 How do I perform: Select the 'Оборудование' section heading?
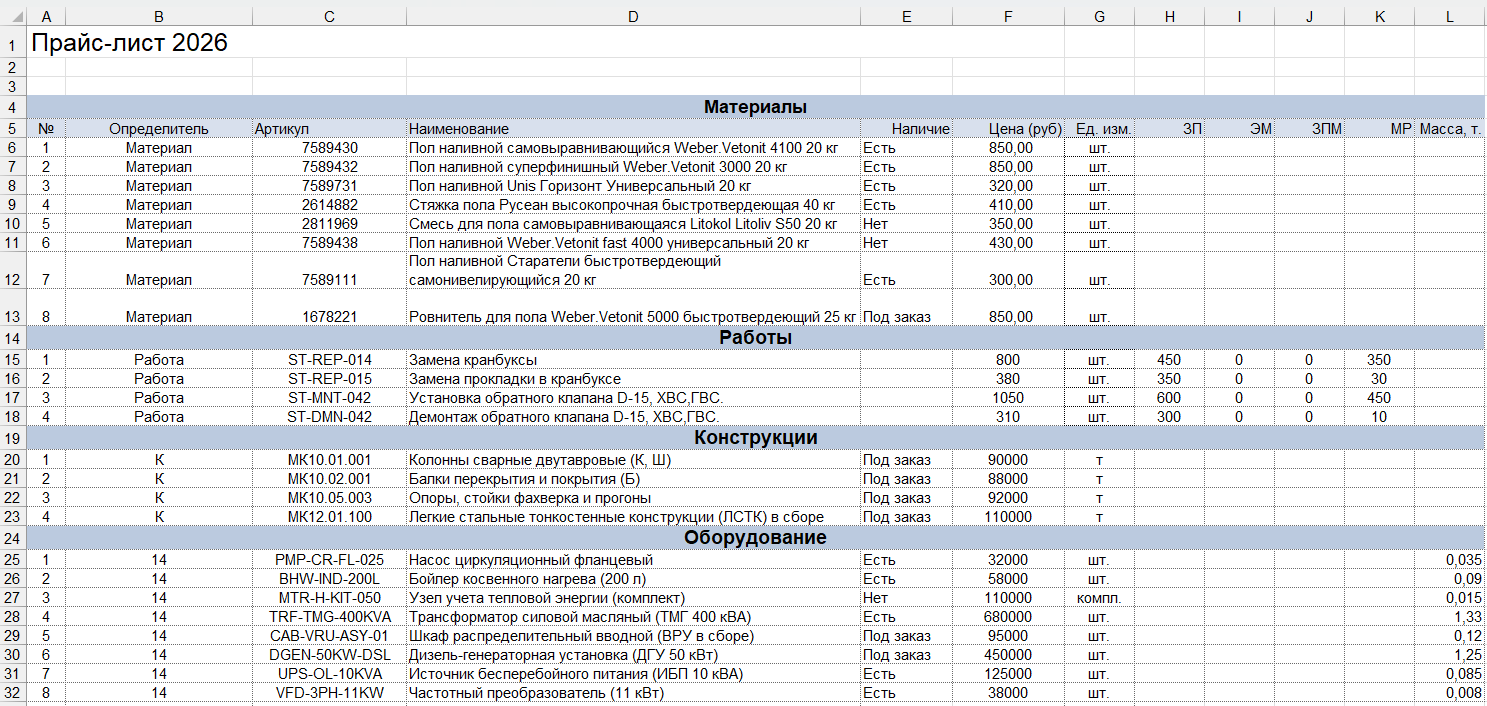pyautogui.click(x=755, y=538)
